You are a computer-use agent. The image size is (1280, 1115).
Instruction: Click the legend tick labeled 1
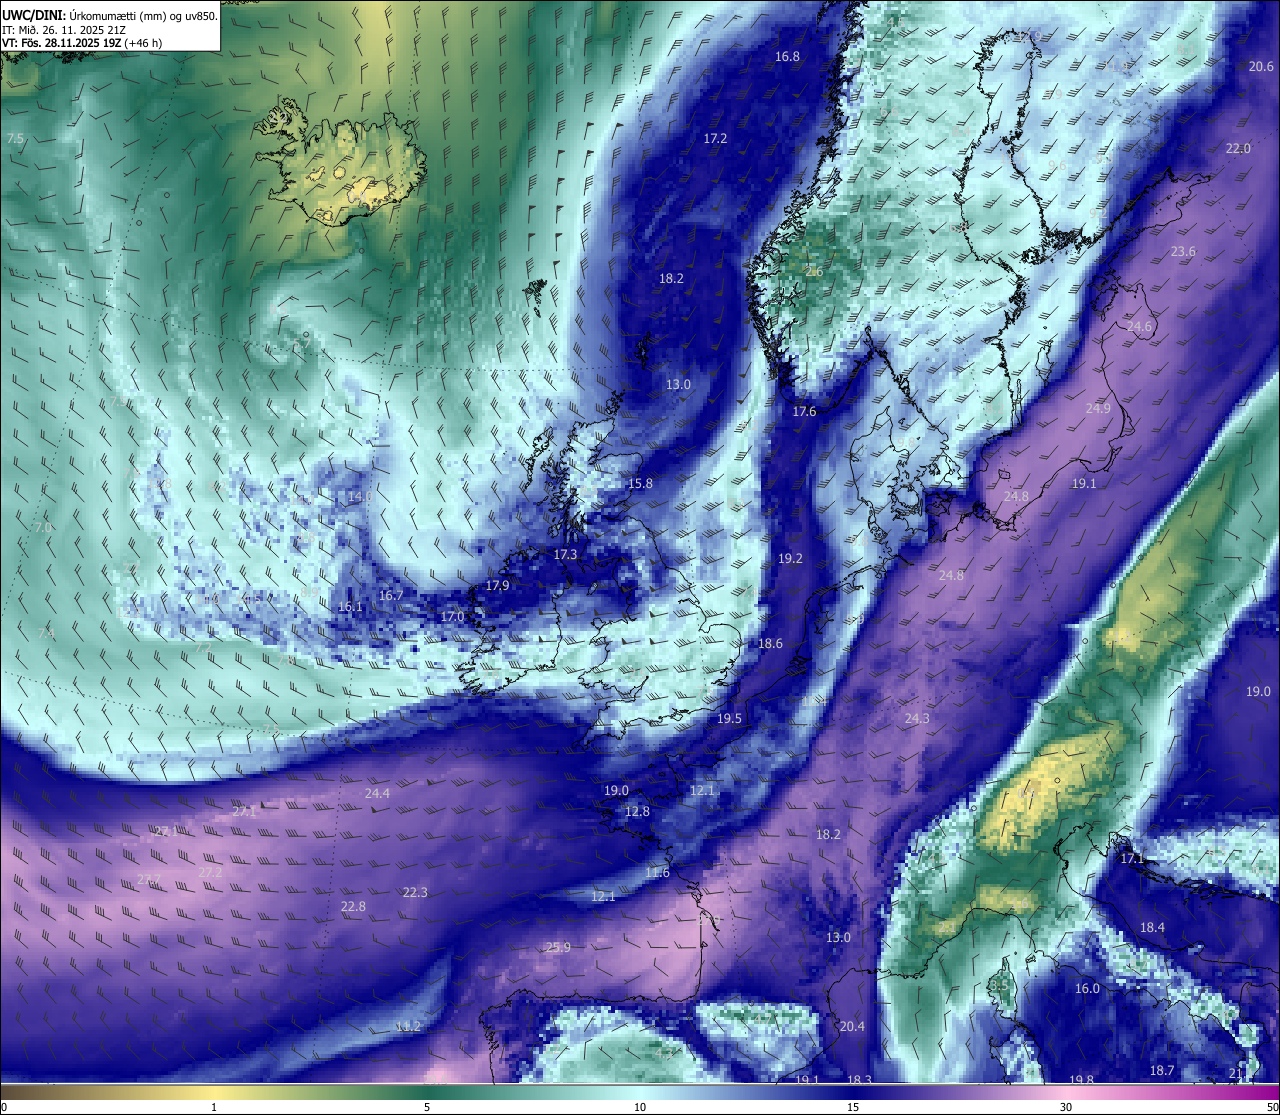[214, 1107]
